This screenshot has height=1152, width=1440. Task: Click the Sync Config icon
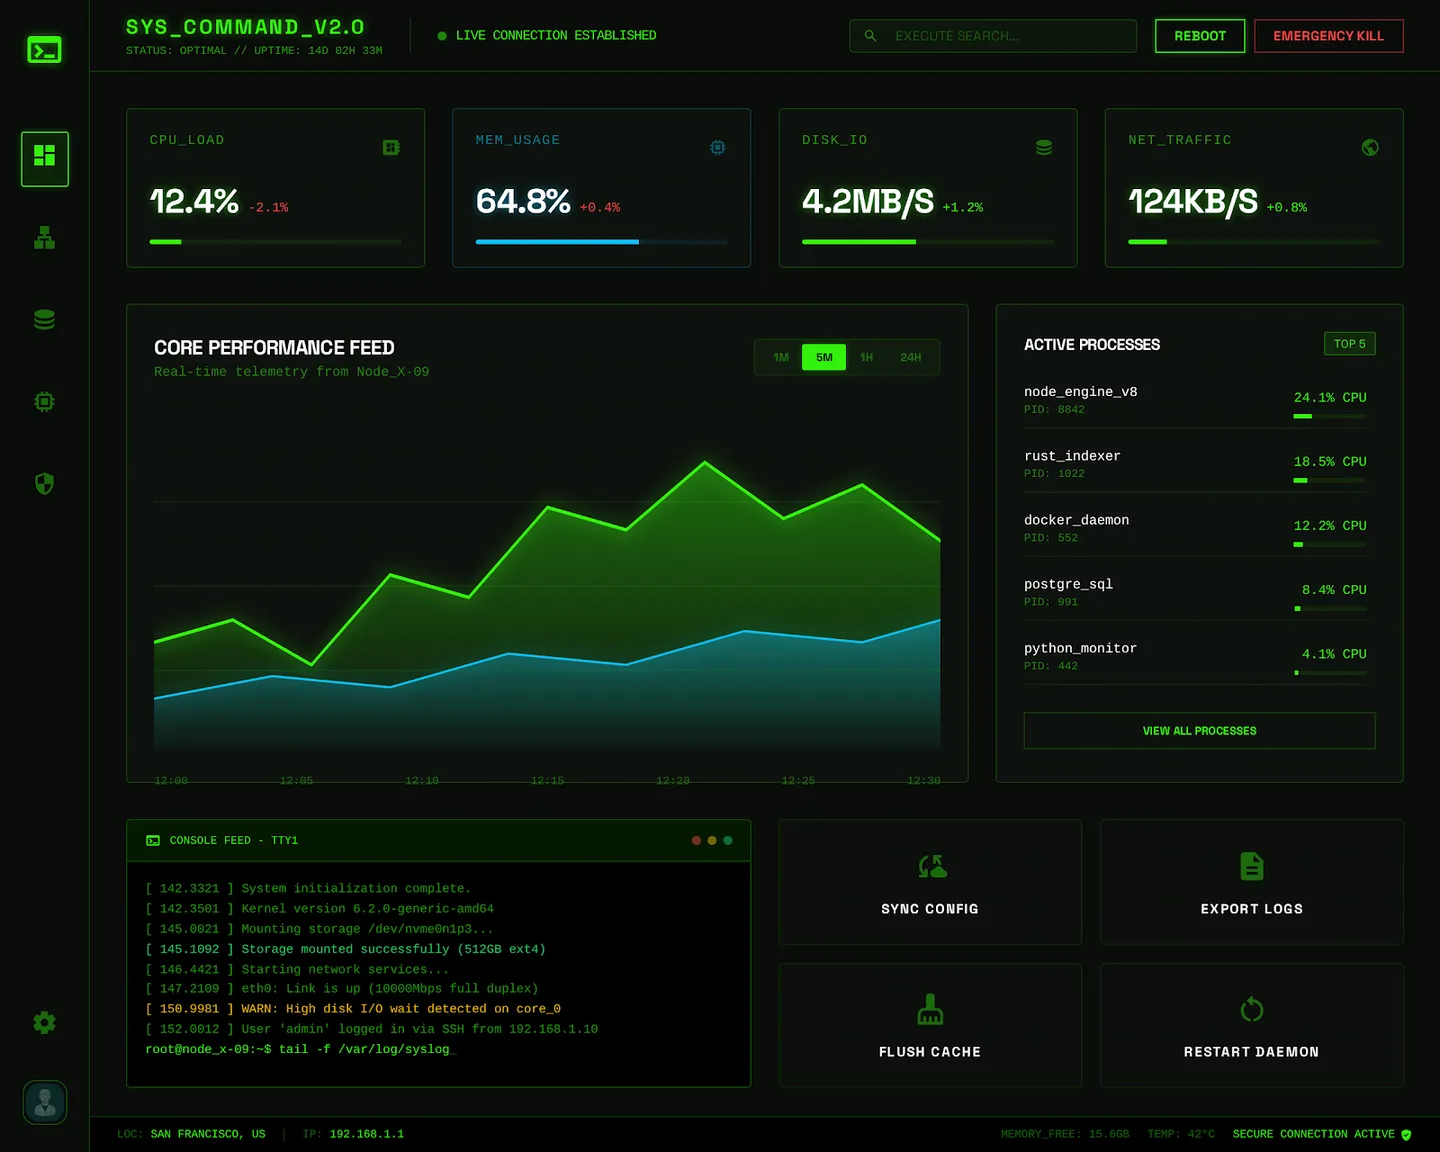932,867
